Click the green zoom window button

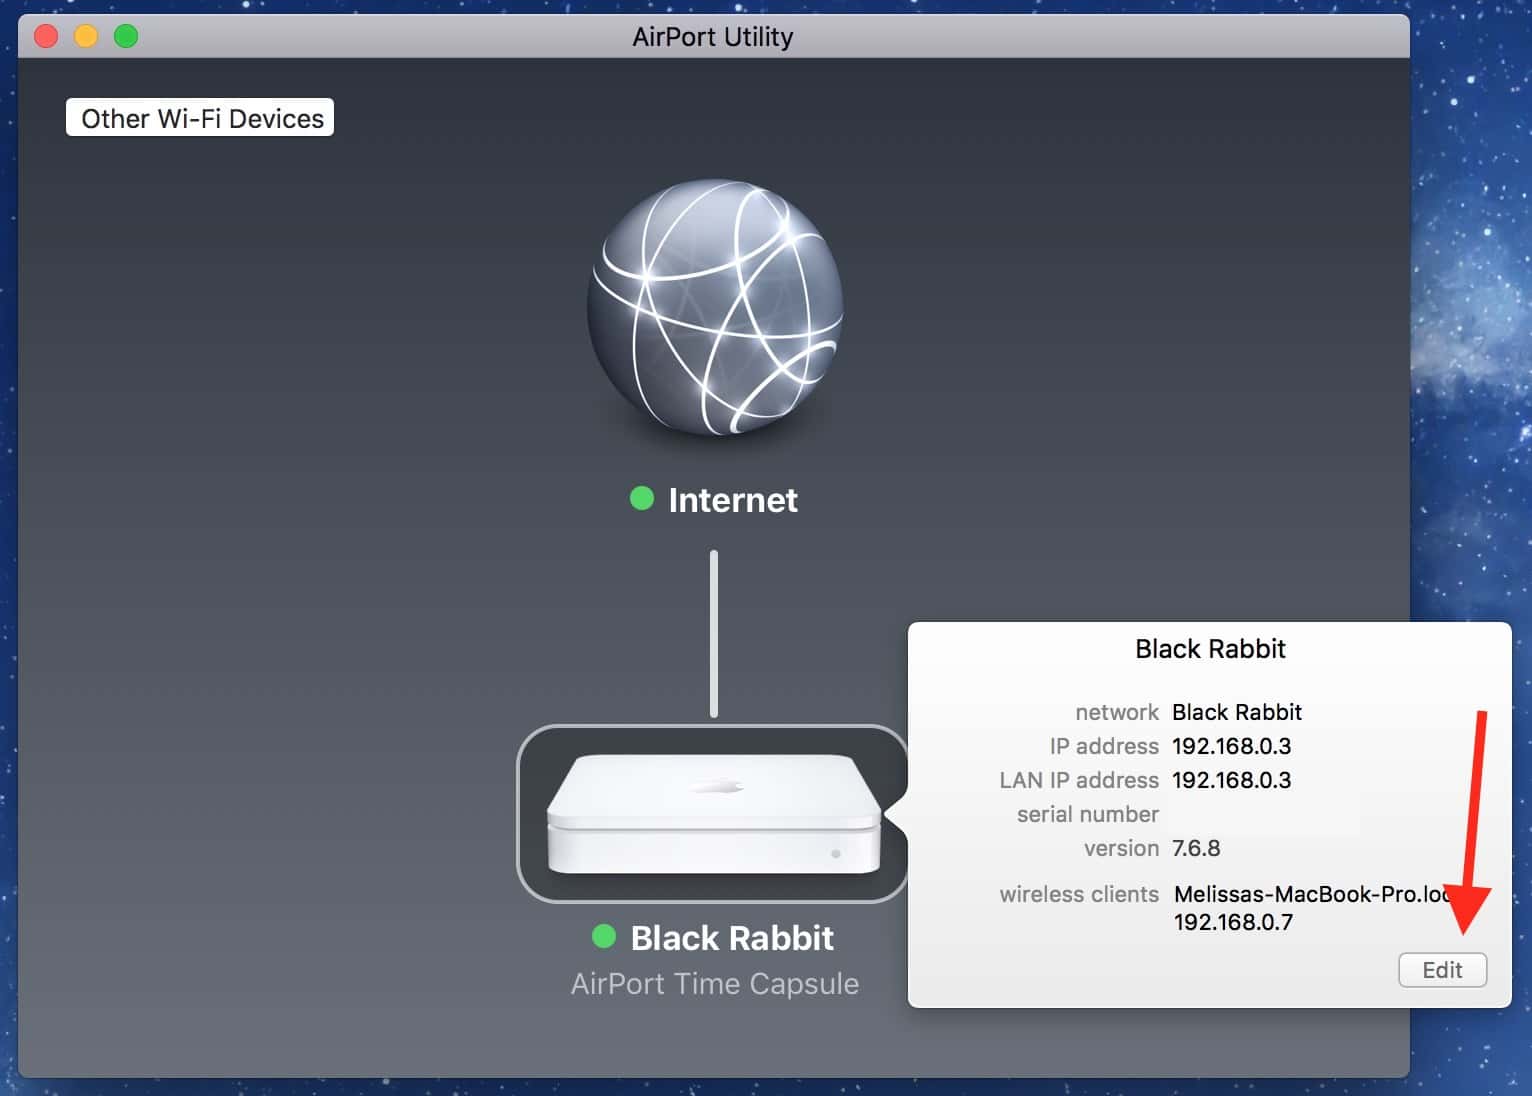(x=126, y=37)
